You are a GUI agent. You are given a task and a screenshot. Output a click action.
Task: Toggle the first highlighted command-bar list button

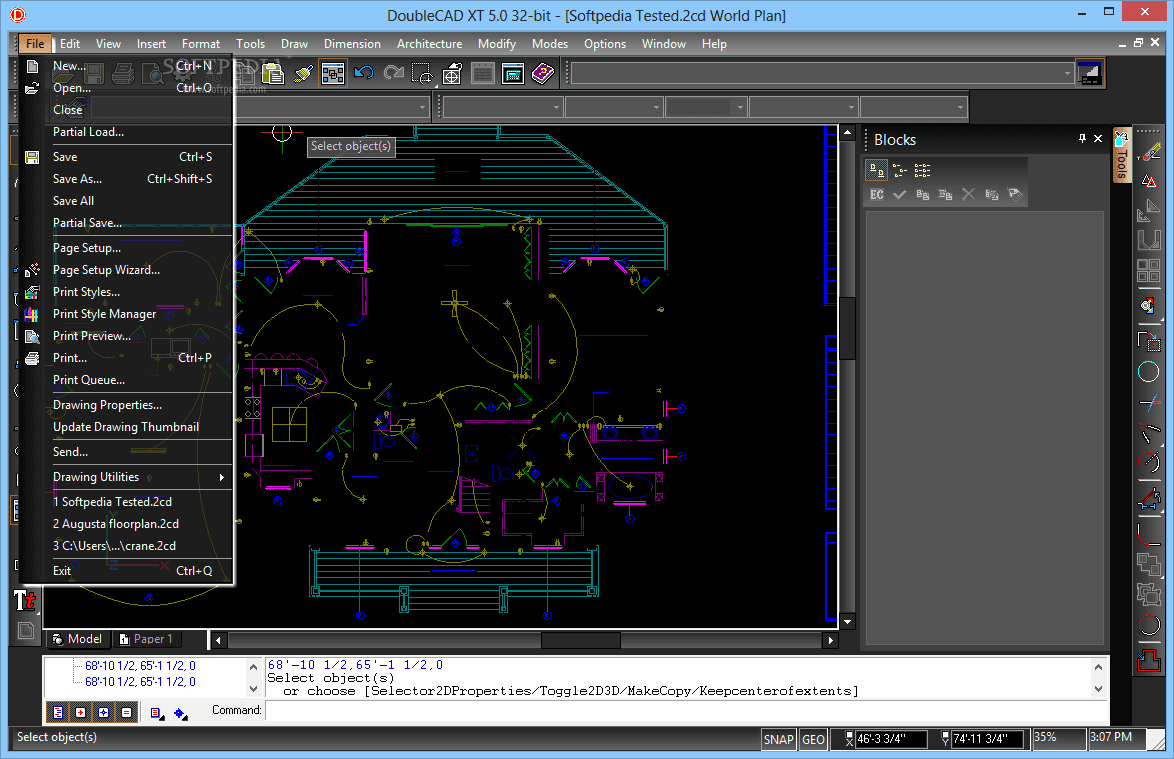coord(58,713)
